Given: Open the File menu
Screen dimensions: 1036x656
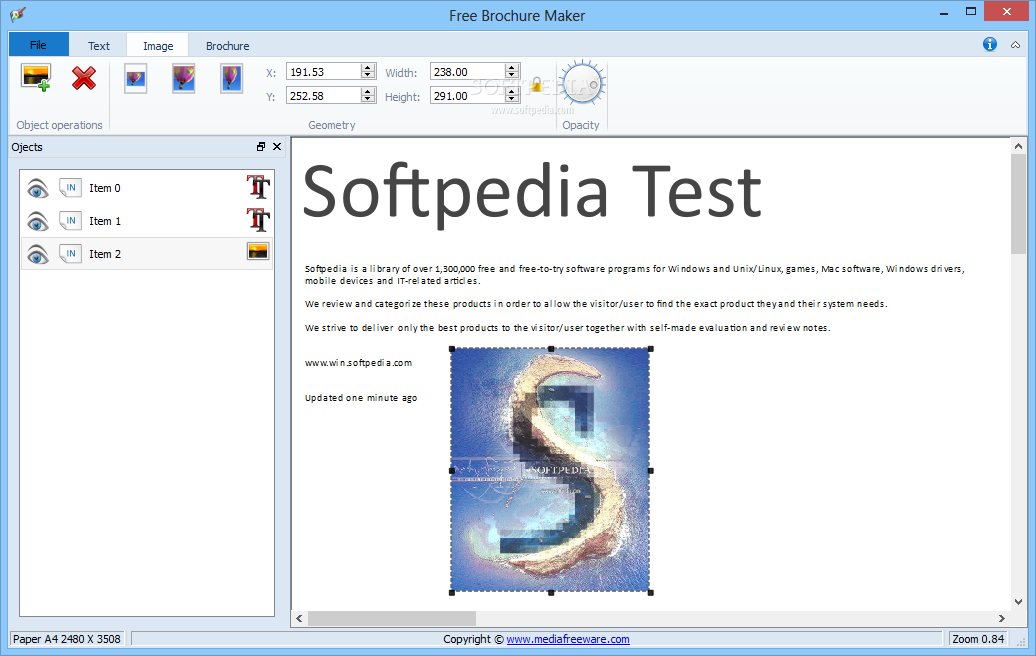Looking at the screenshot, I should coord(38,45).
